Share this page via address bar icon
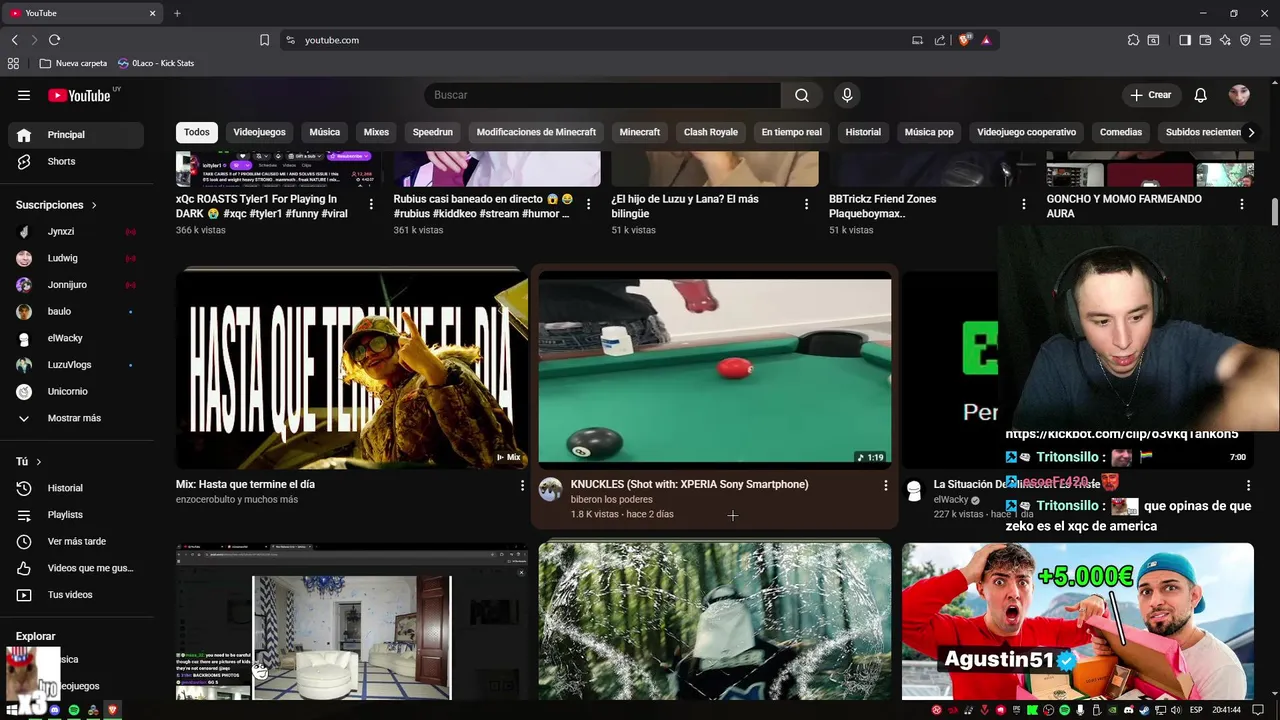The width and height of the screenshot is (1280, 720). 940,40
